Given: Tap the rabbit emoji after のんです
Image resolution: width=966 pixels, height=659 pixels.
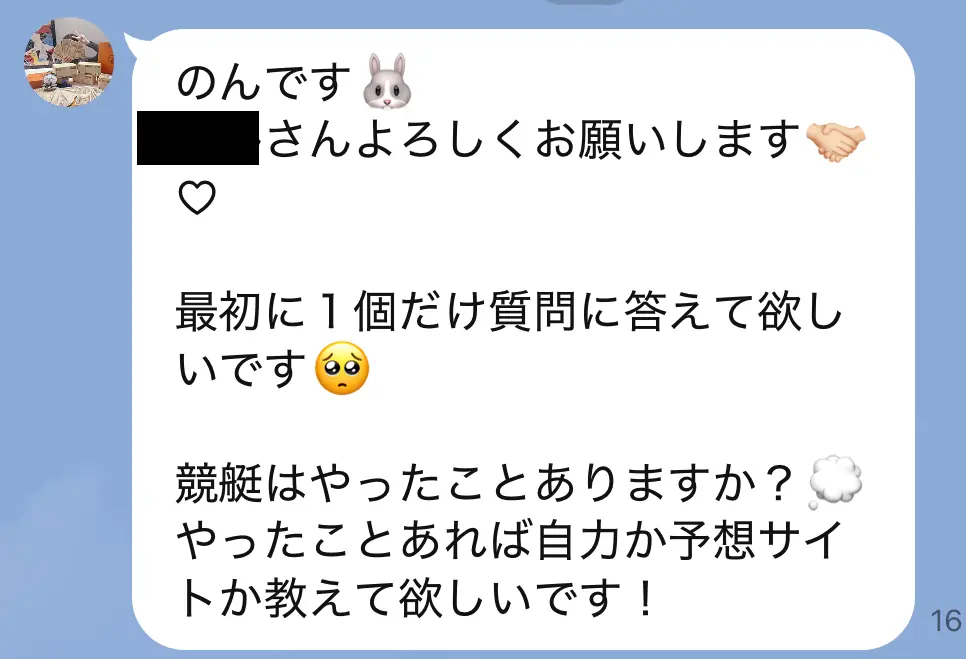Looking at the screenshot, I should [386, 82].
